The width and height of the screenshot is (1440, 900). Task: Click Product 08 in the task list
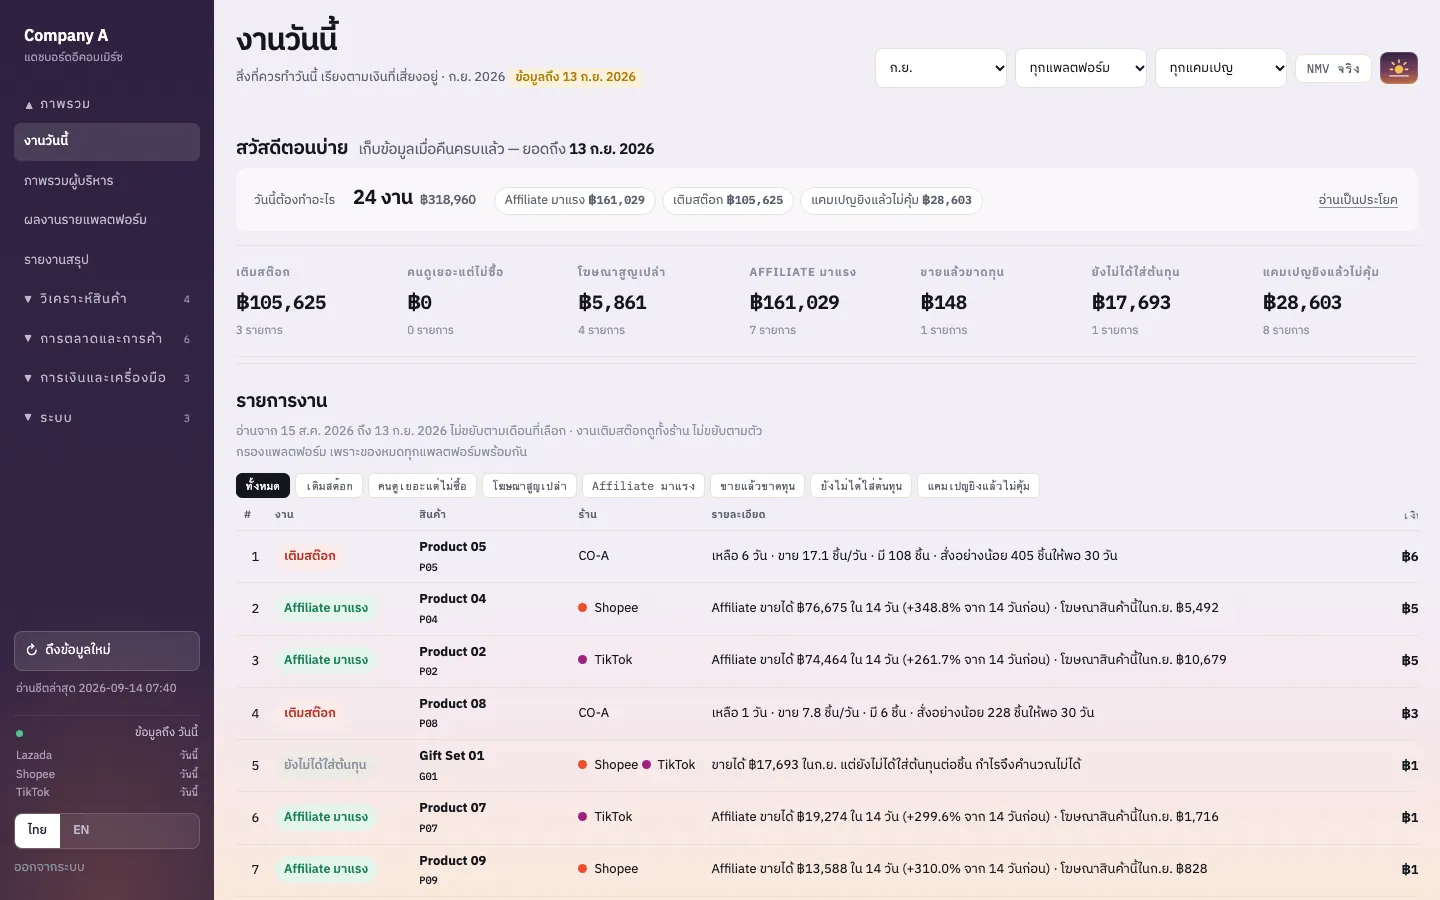(453, 704)
